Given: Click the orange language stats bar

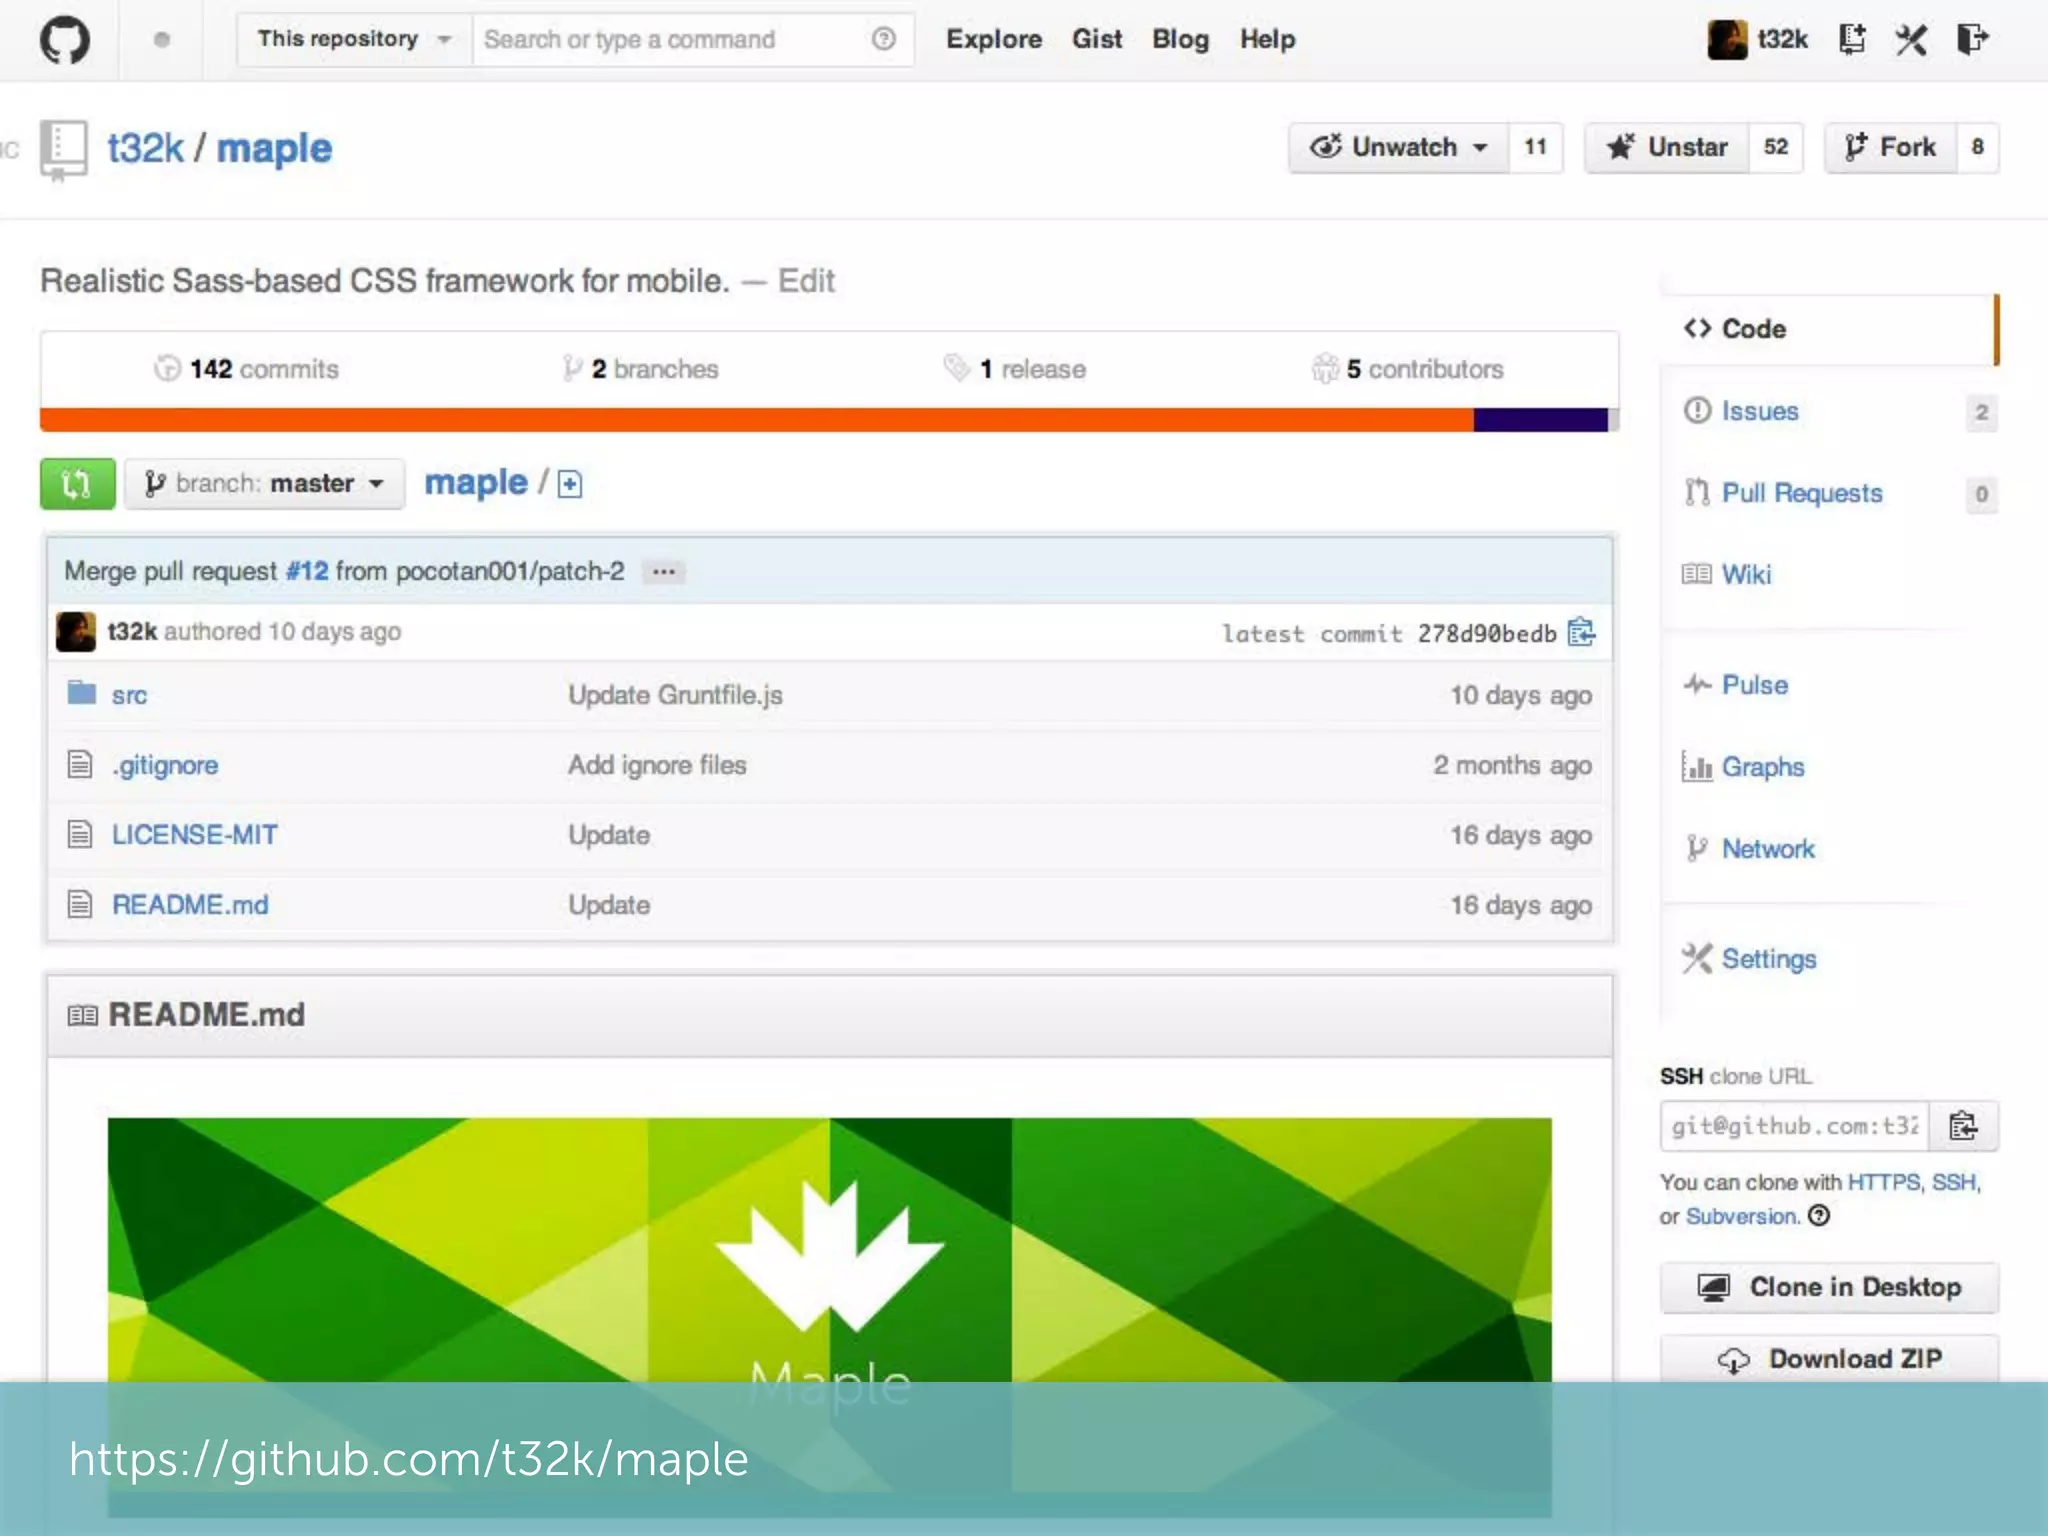Looking at the screenshot, I should click(756, 420).
